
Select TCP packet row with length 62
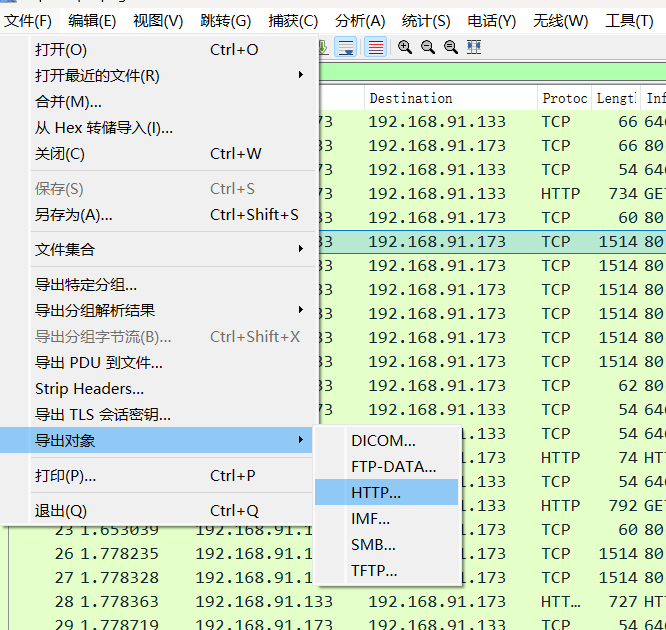(x=492, y=386)
